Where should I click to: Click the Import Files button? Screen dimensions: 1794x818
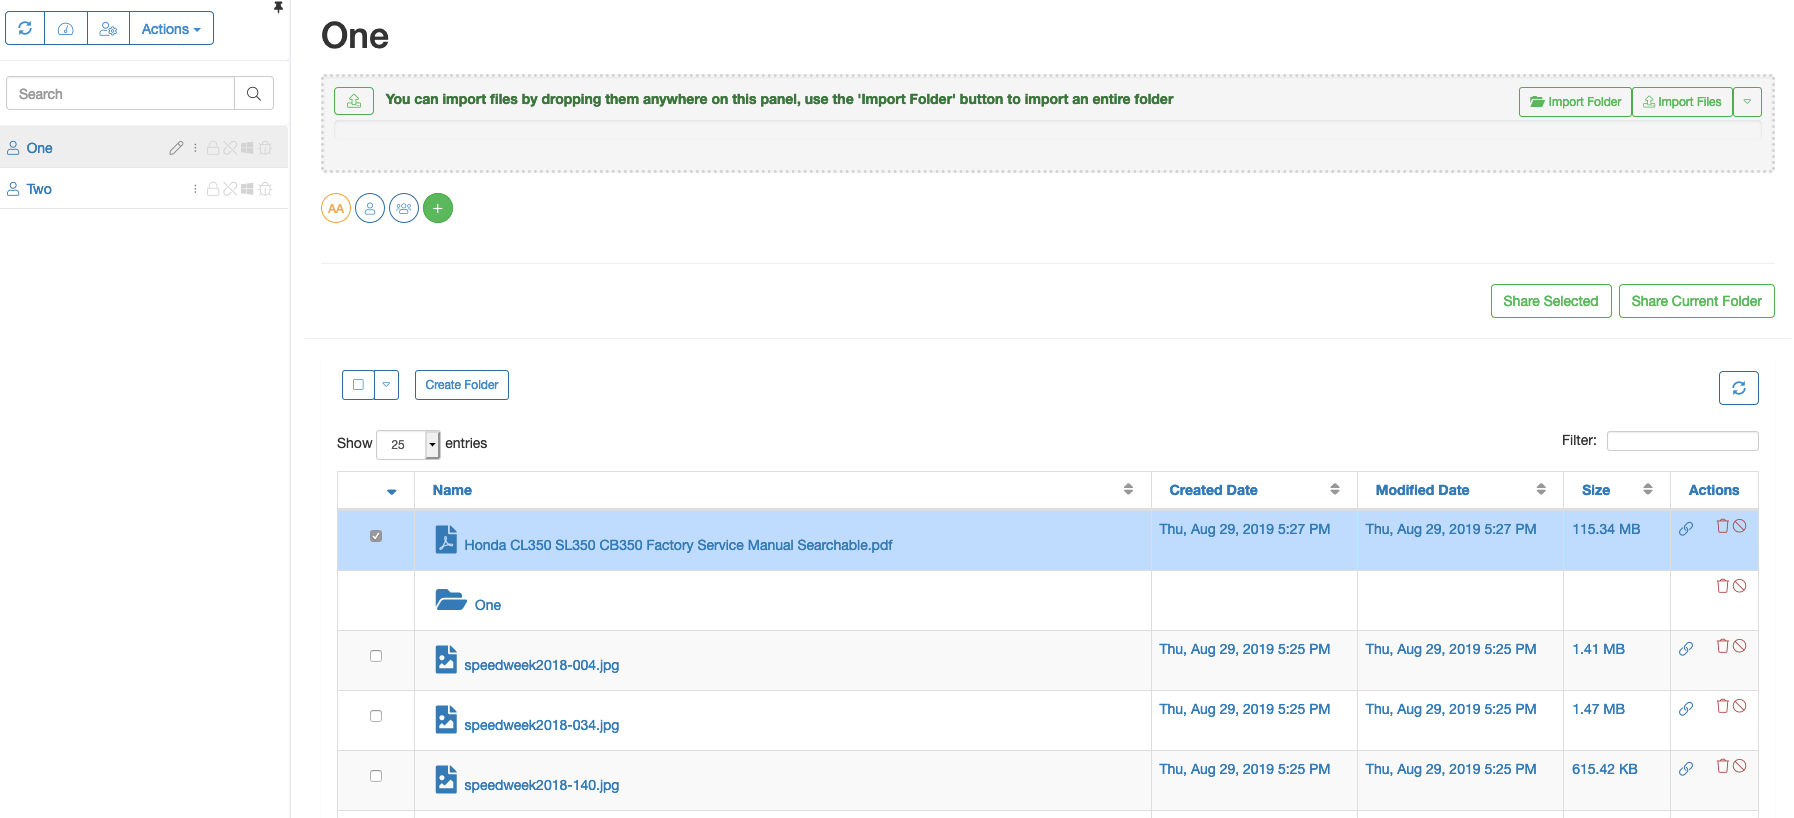pyautogui.click(x=1682, y=102)
